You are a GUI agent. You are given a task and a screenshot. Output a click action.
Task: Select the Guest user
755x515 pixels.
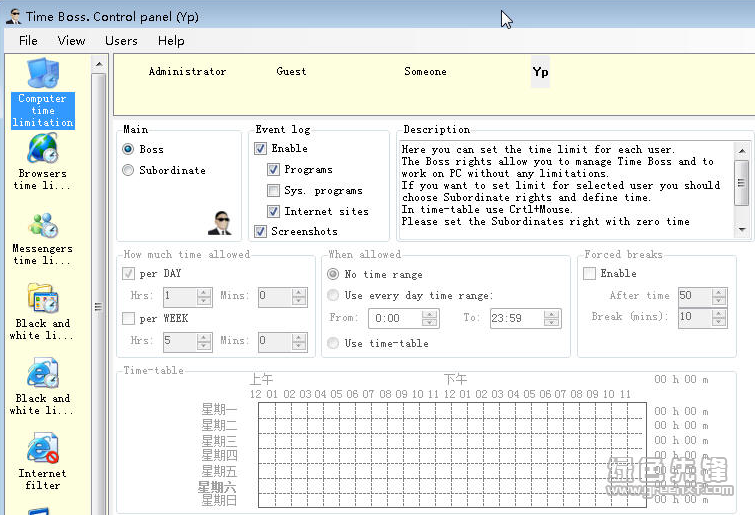click(x=291, y=71)
